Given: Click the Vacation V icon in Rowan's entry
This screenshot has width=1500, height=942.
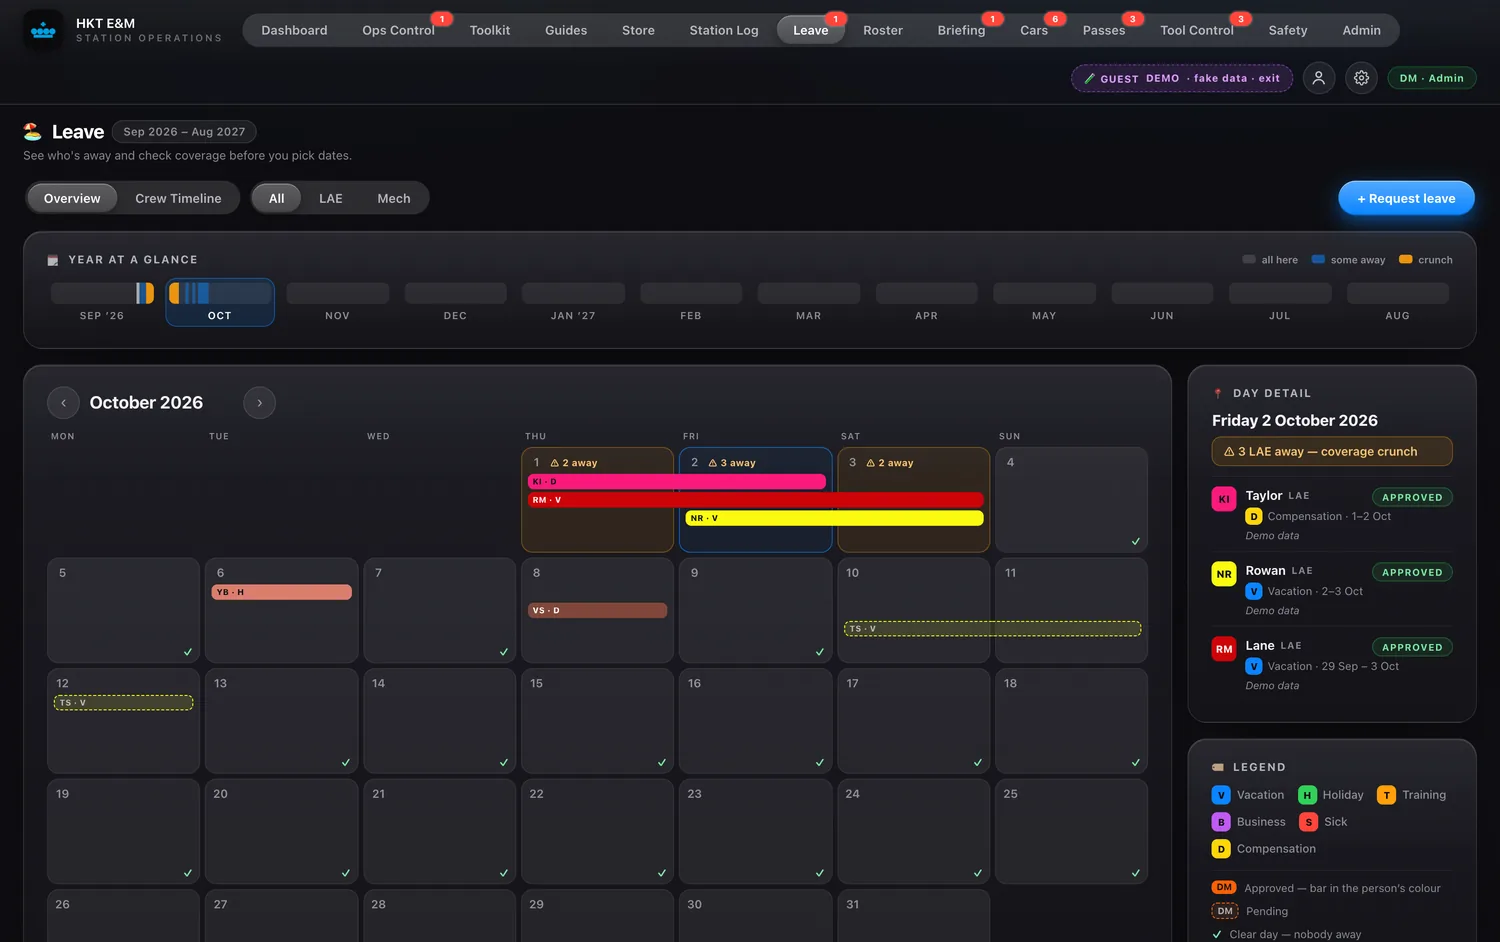Looking at the screenshot, I should 1254,592.
